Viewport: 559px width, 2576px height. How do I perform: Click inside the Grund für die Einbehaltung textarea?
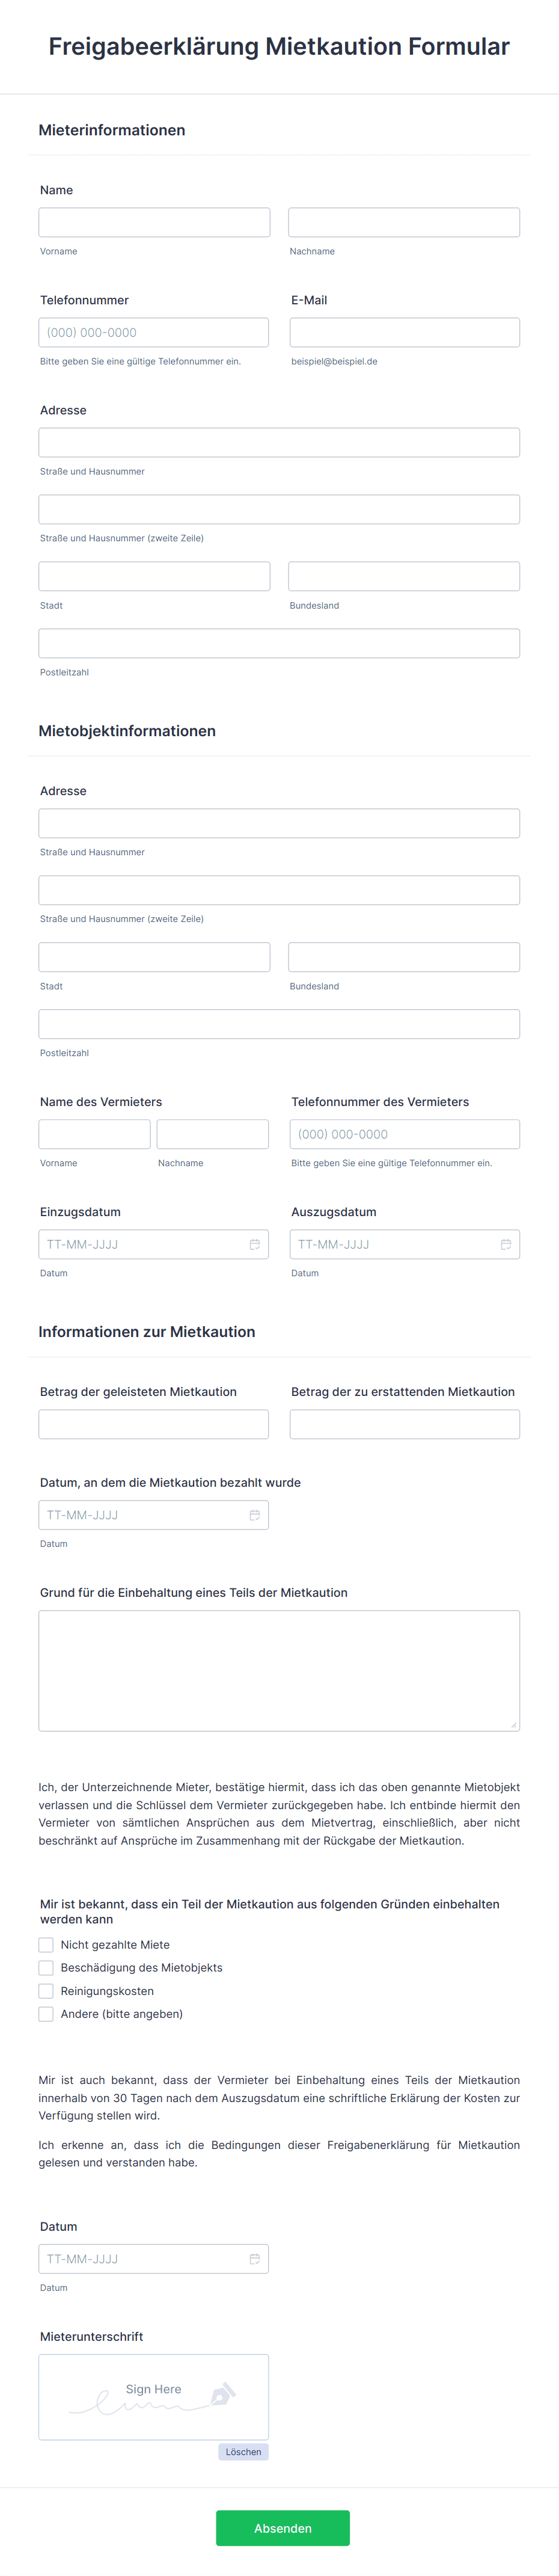coord(278,1665)
